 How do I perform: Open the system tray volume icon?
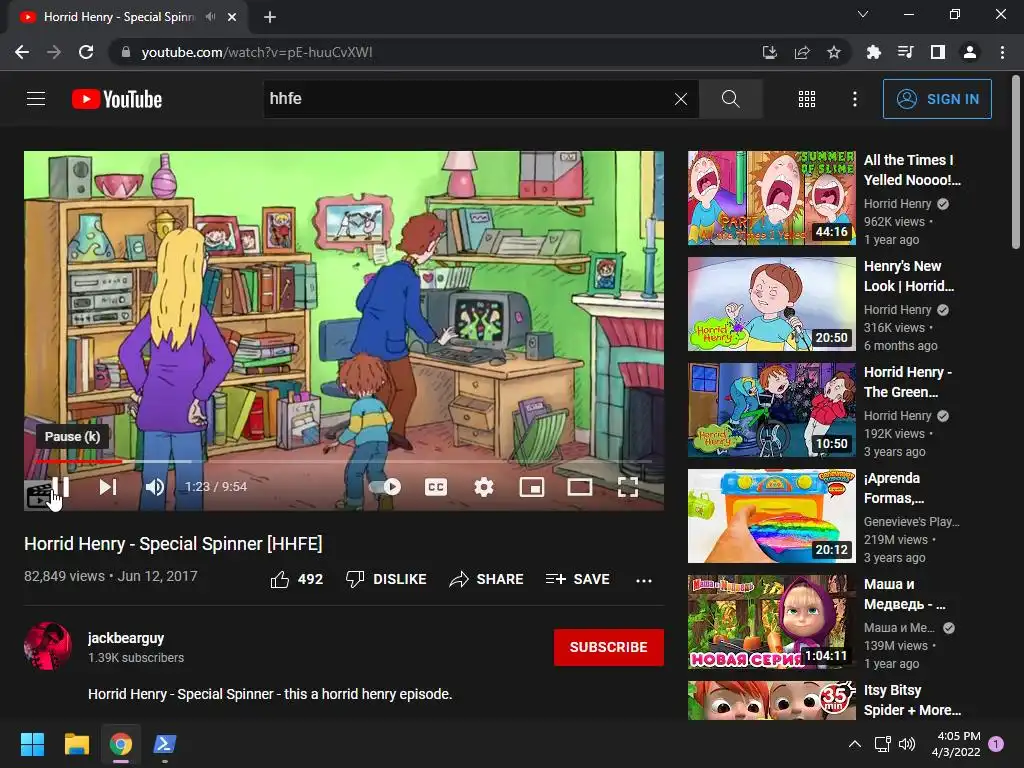click(906, 744)
